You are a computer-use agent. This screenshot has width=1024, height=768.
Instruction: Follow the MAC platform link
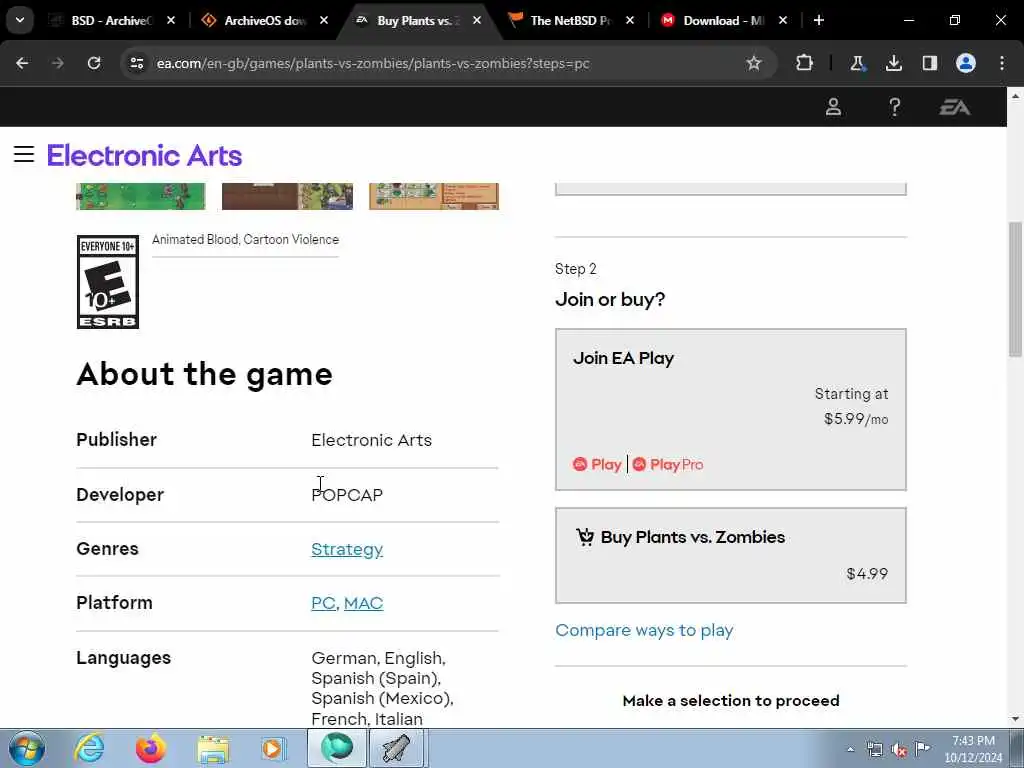click(364, 603)
